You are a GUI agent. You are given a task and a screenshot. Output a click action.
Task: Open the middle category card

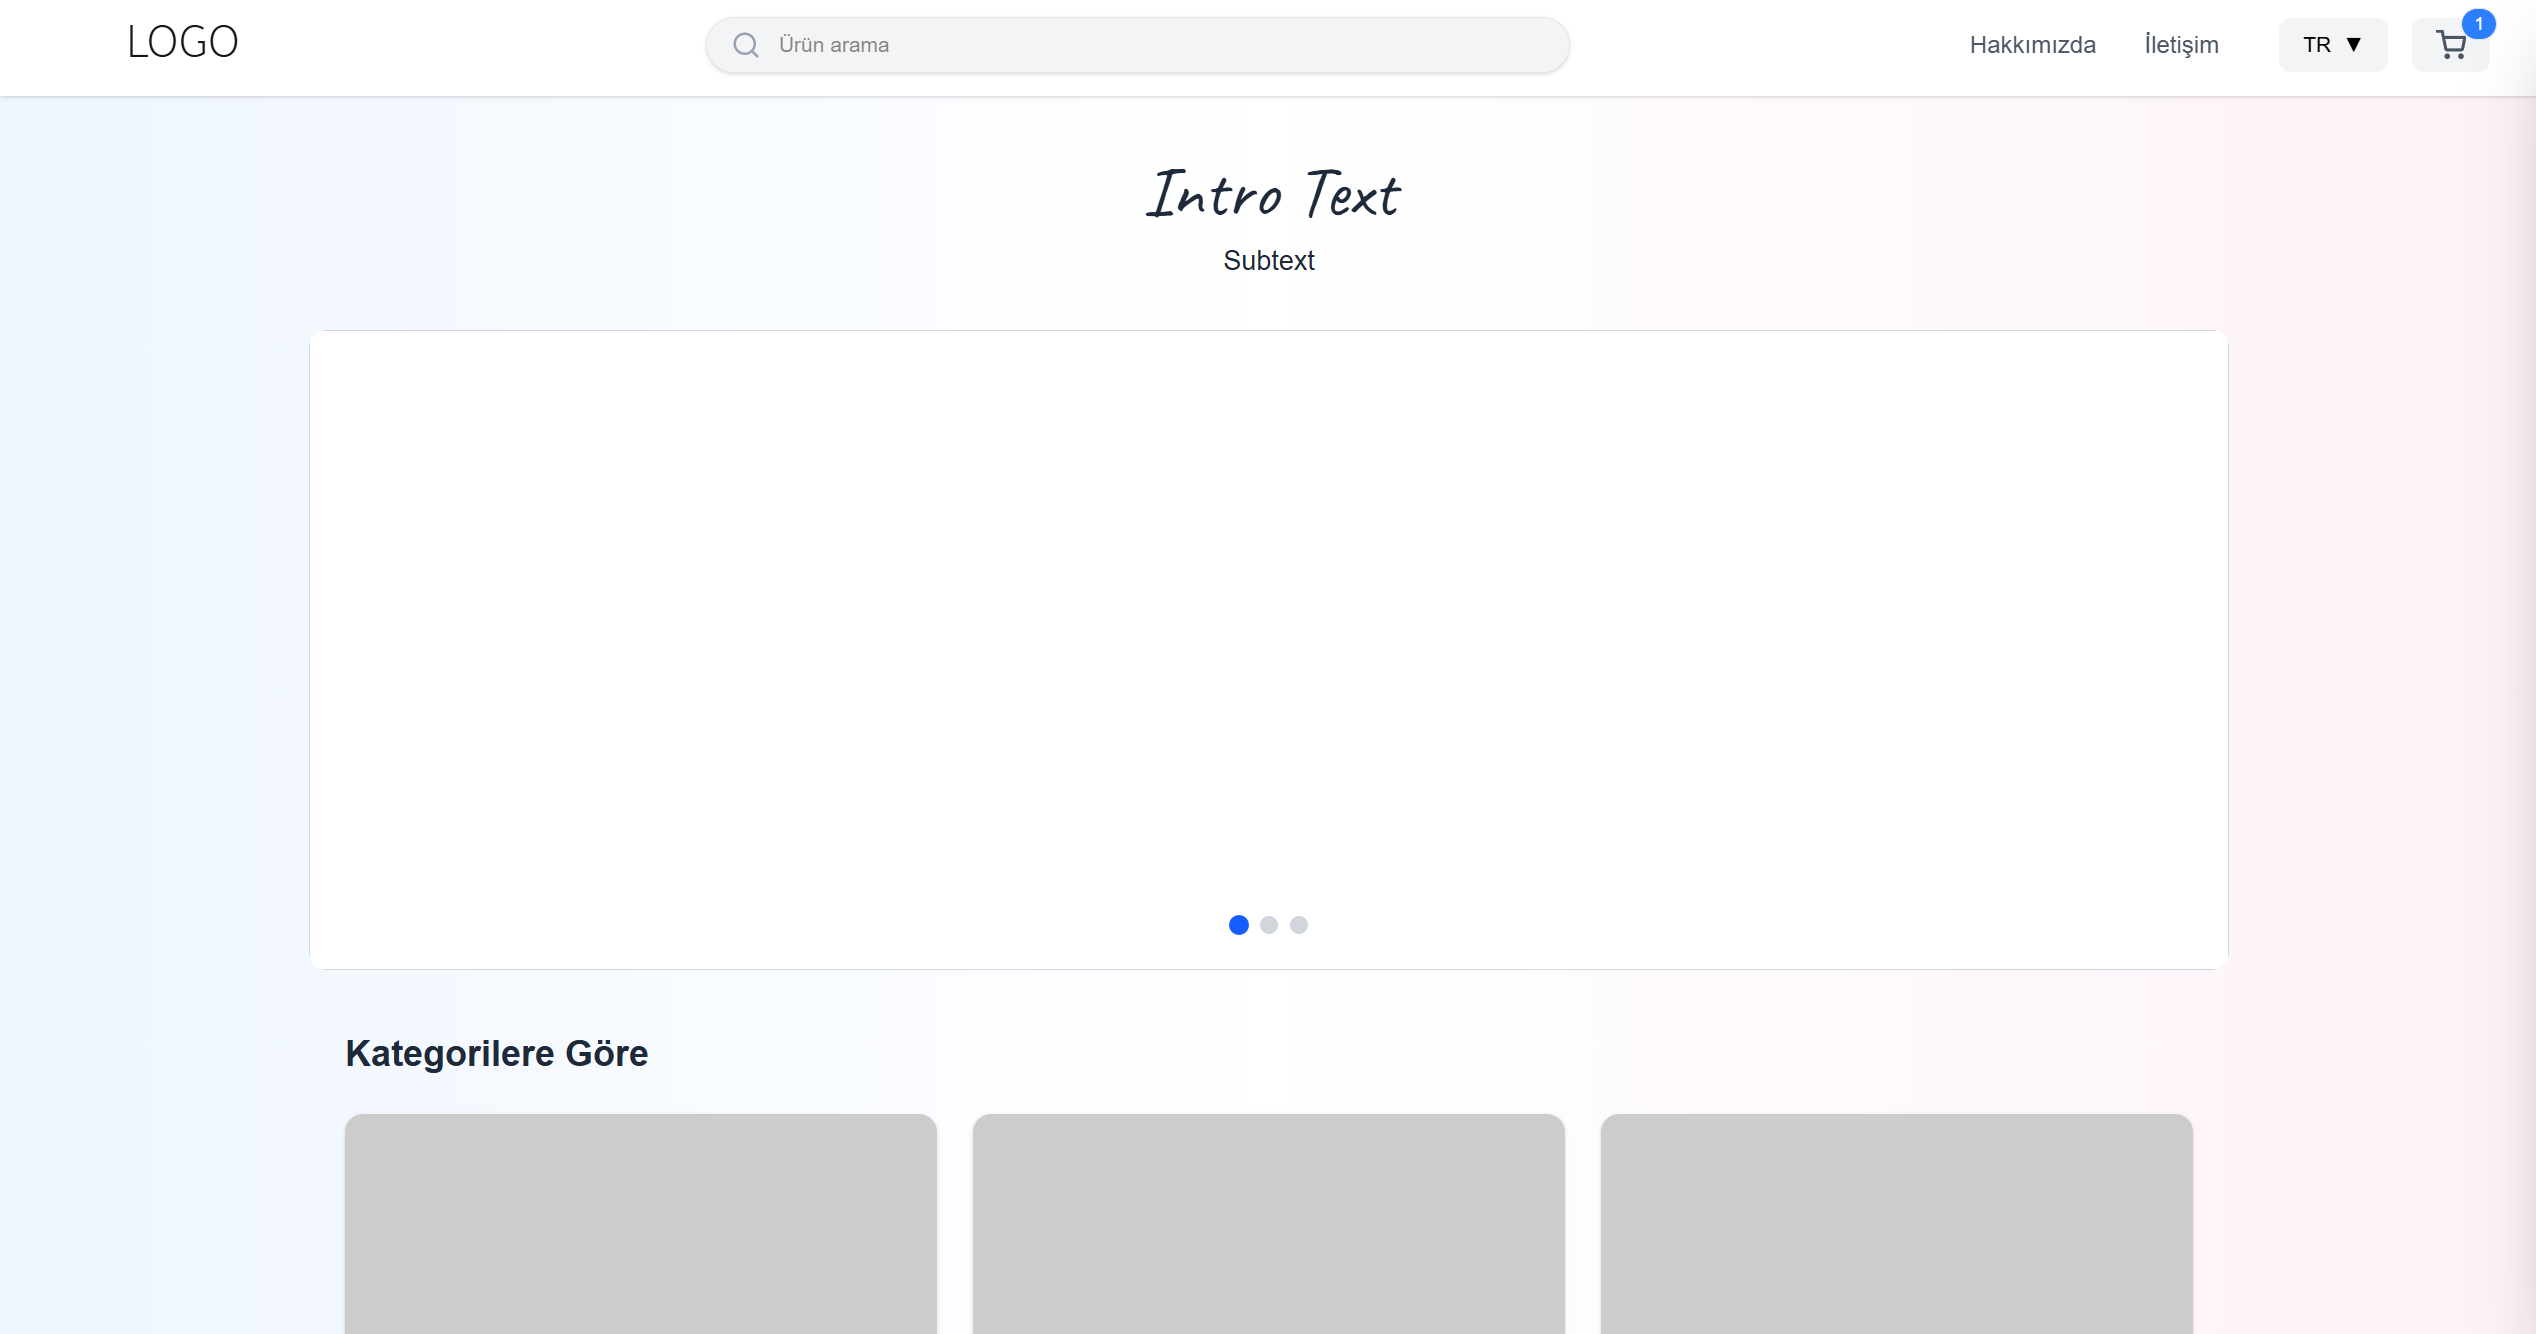1268,1222
